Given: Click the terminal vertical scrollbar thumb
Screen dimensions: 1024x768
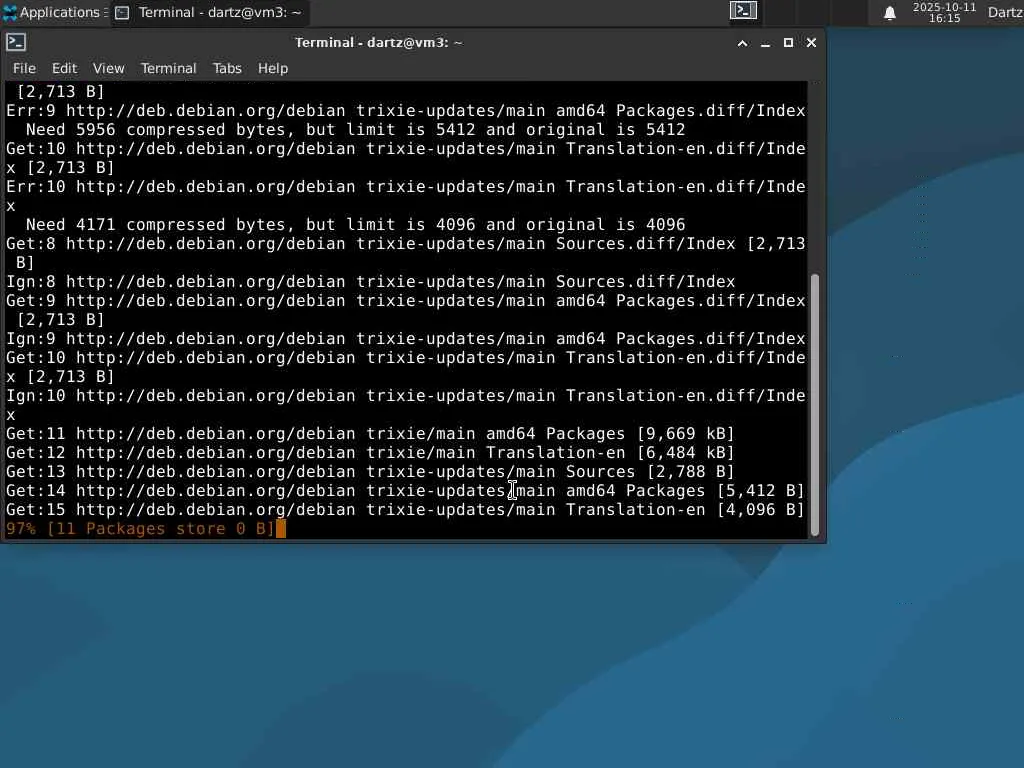Looking at the screenshot, I should tap(815, 406).
